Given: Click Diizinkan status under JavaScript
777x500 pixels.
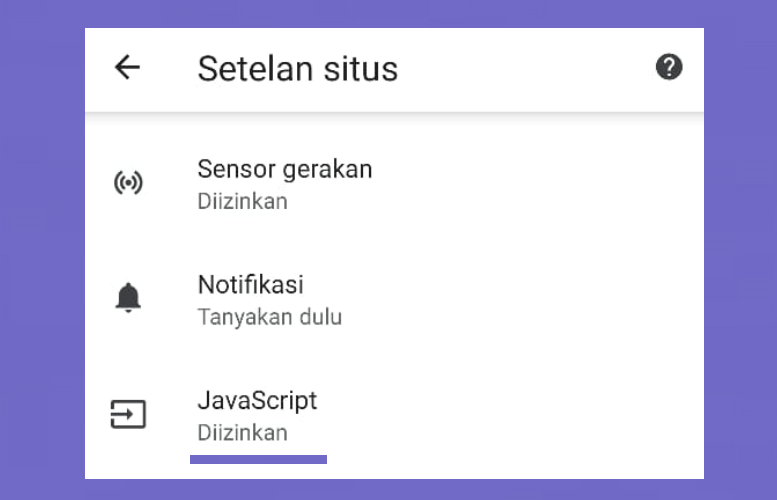Looking at the screenshot, I should [x=242, y=433].
